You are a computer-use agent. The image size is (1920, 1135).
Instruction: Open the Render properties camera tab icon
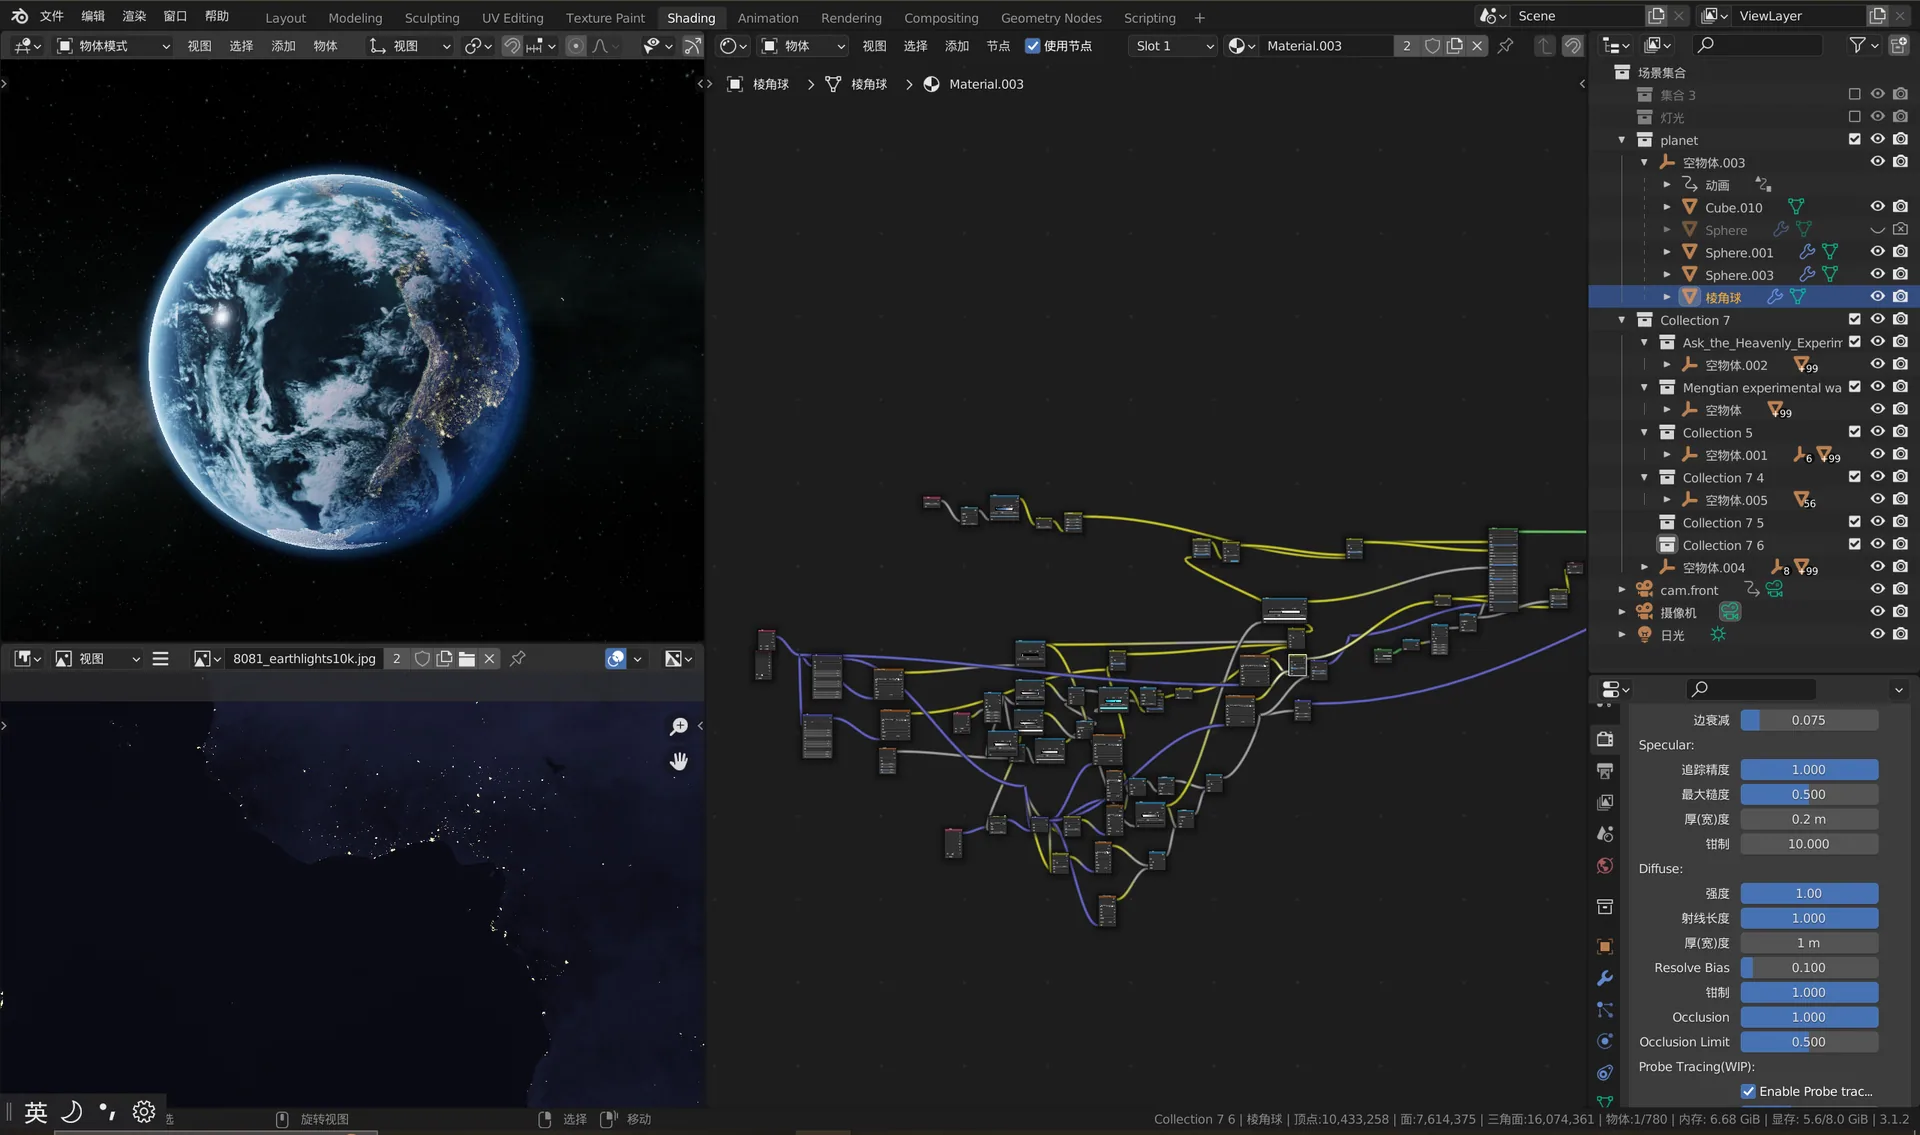[x=1605, y=739]
